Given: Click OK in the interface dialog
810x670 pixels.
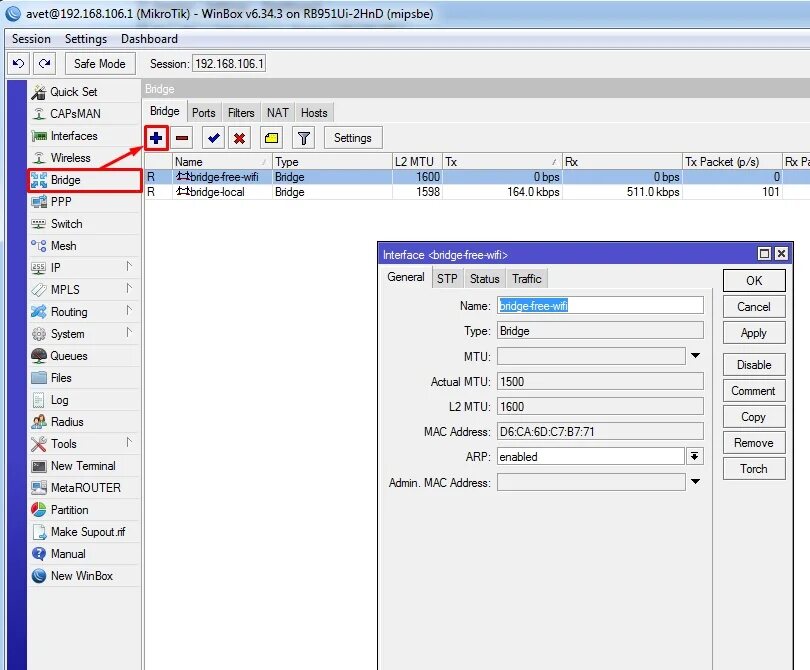Looking at the screenshot, I should (x=754, y=281).
